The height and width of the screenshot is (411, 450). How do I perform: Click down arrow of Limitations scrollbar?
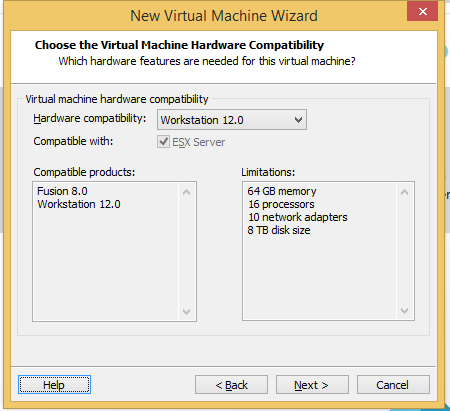coord(405,311)
